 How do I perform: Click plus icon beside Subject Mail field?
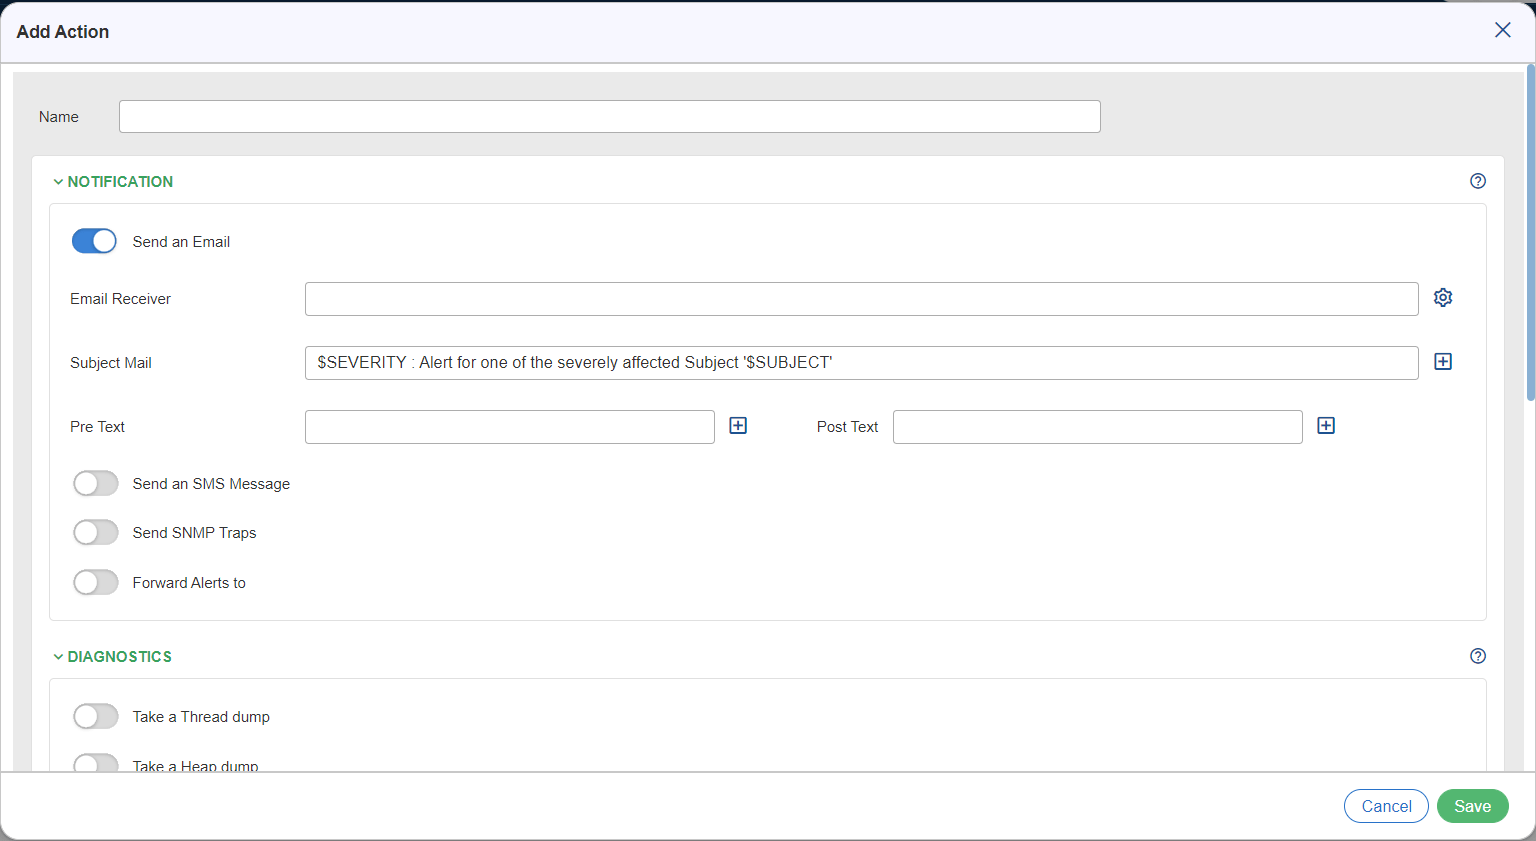[x=1443, y=362]
